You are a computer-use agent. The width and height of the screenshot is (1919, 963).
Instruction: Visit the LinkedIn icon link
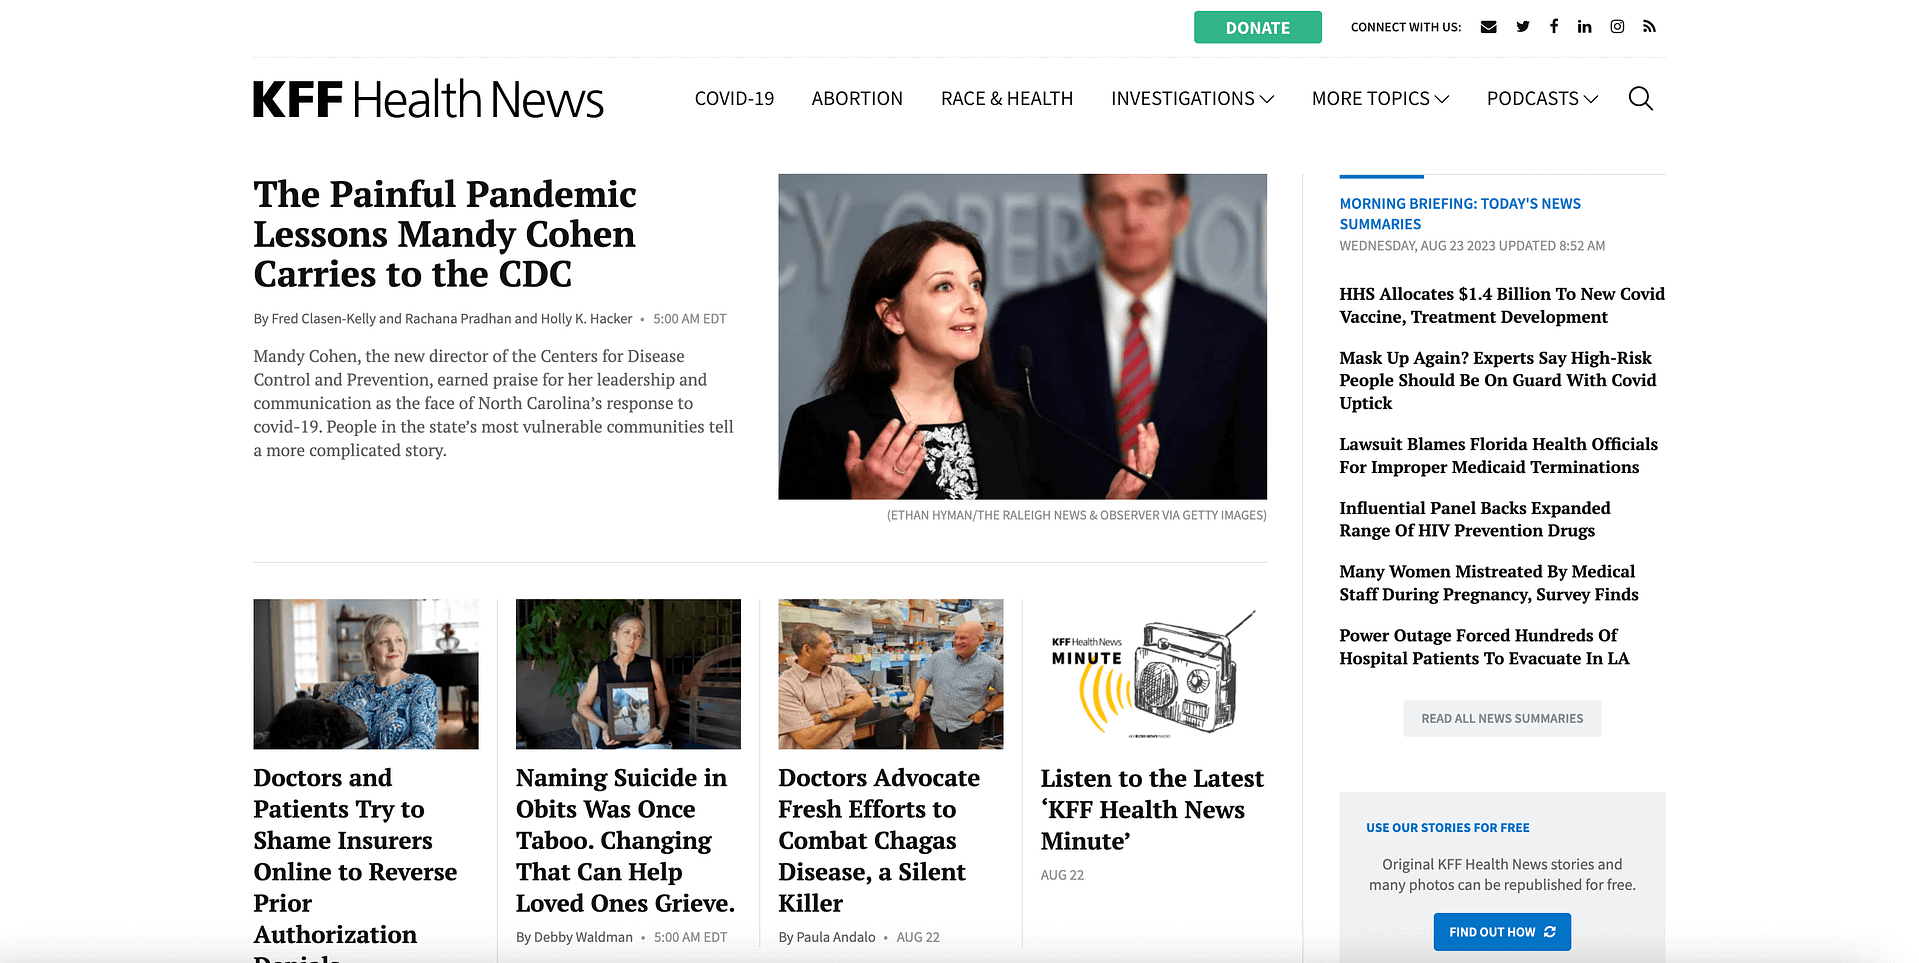click(x=1585, y=27)
